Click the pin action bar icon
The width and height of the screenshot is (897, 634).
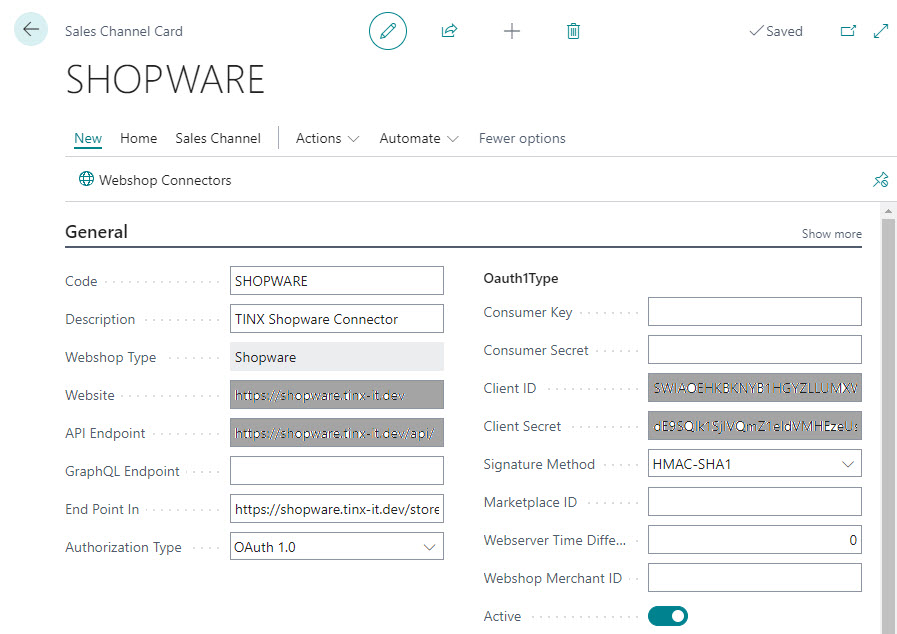pos(880,180)
